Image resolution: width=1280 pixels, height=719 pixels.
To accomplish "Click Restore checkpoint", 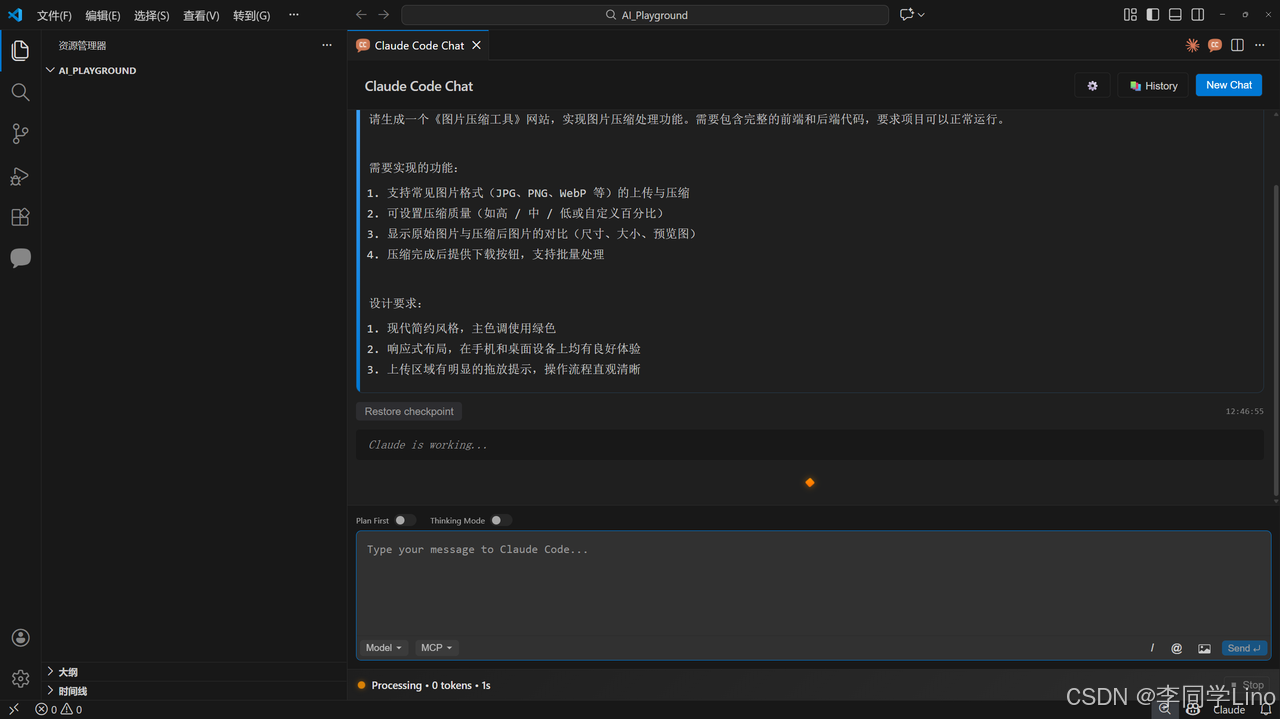I will tap(409, 411).
